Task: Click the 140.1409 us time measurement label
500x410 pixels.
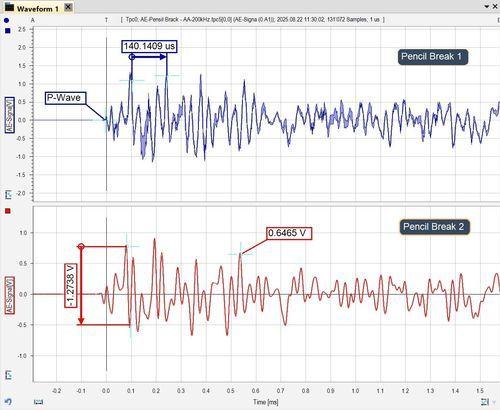Action: tap(149, 46)
